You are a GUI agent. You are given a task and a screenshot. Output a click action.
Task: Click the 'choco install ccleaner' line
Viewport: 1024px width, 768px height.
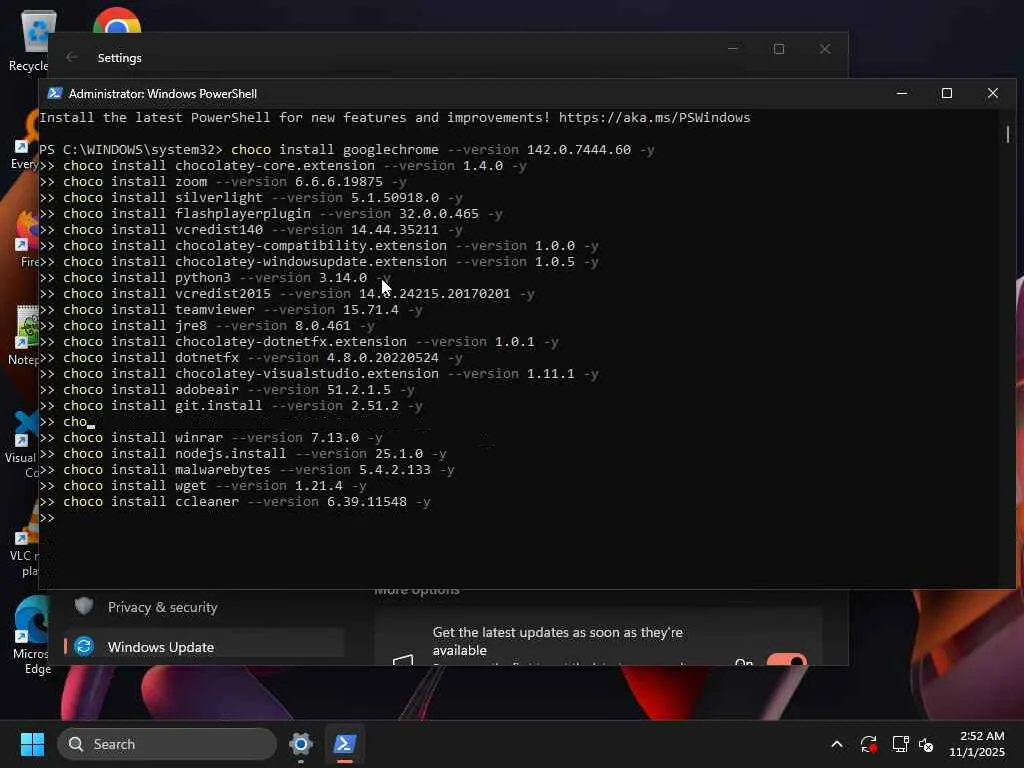tap(247, 502)
